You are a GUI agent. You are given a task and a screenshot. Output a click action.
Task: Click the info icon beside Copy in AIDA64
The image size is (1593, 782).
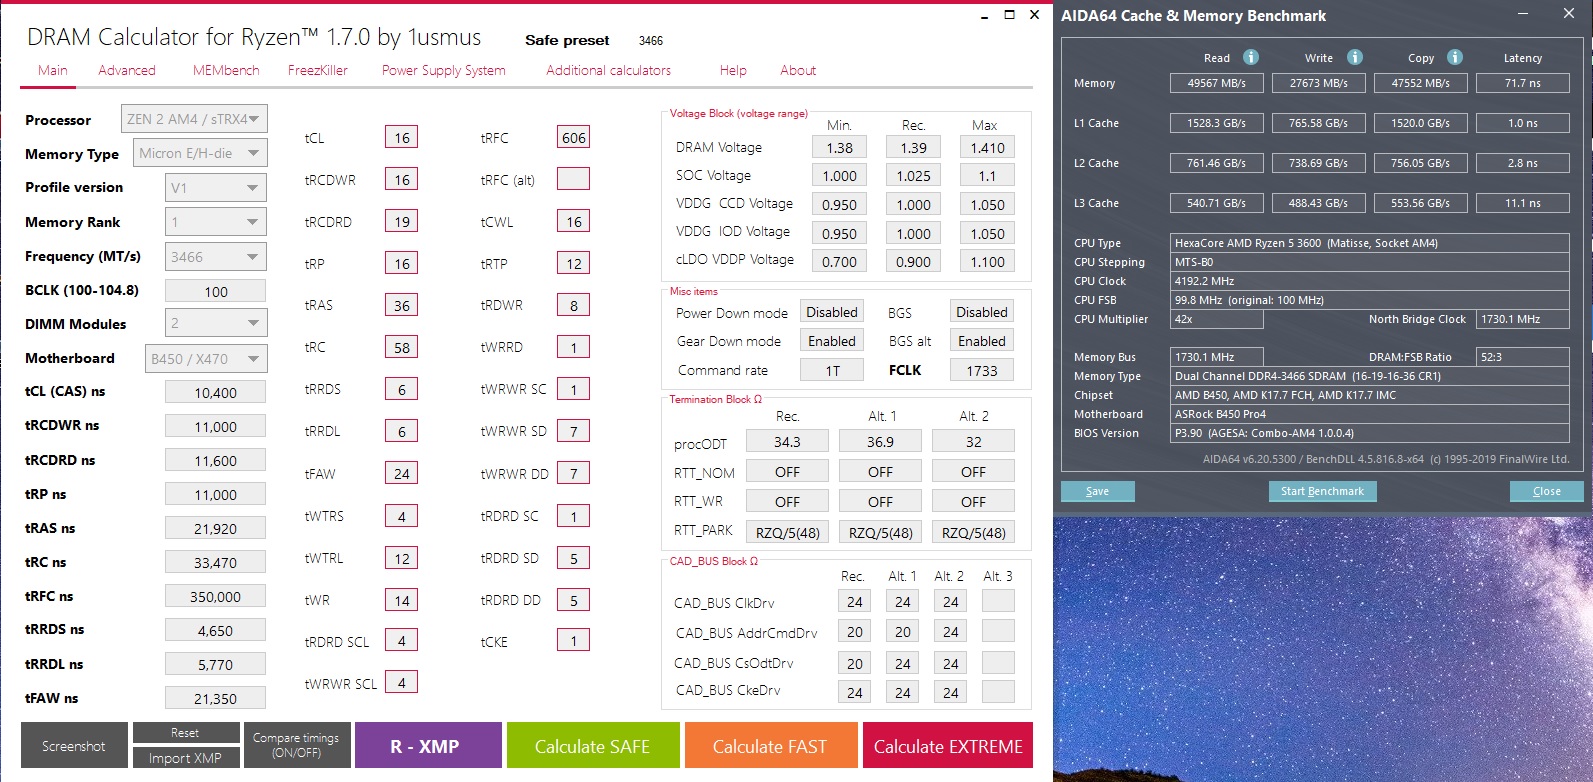tap(1455, 57)
